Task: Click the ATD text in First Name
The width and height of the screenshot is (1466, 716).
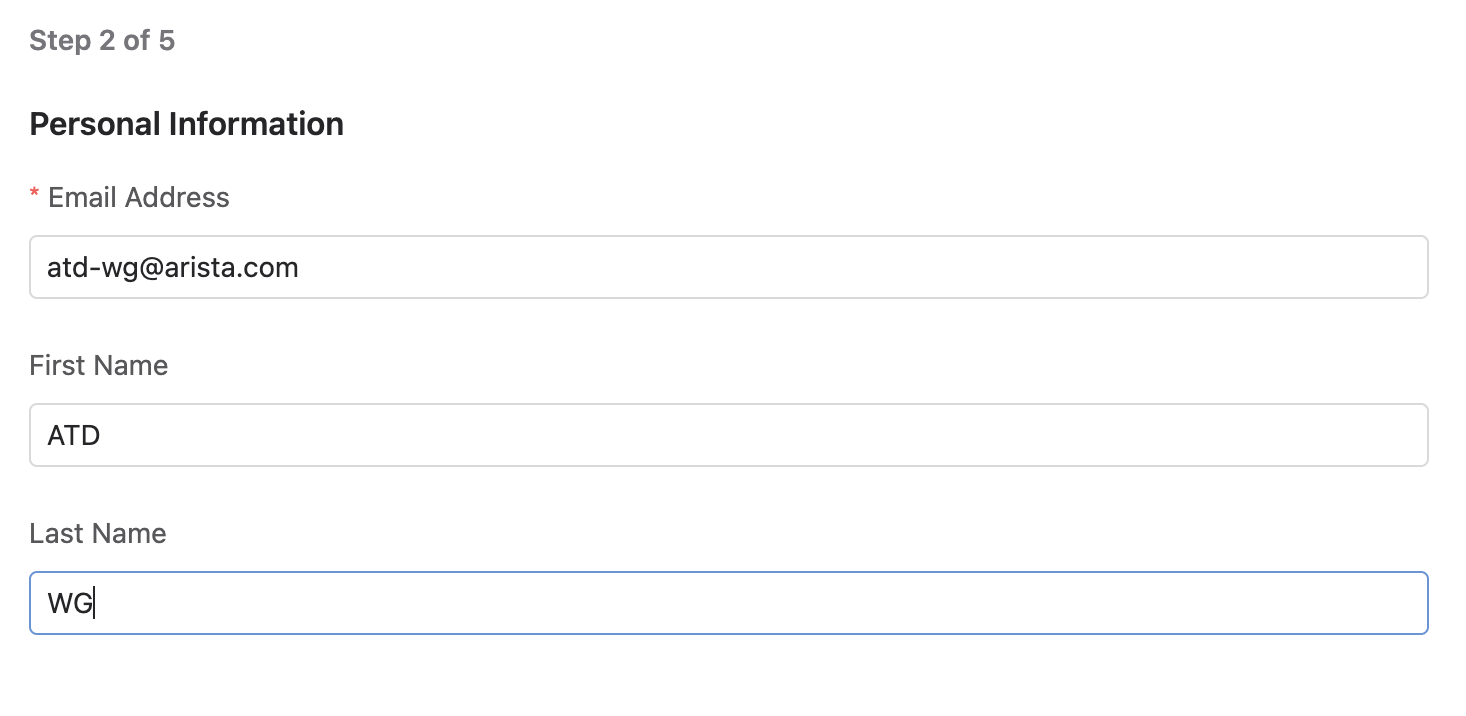Action: (x=74, y=436)
